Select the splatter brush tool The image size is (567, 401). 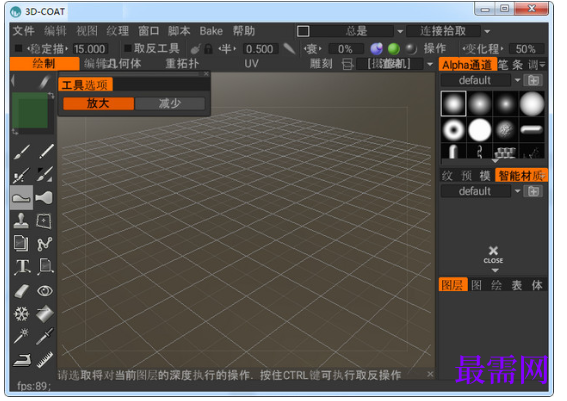(x=22, y=175)
